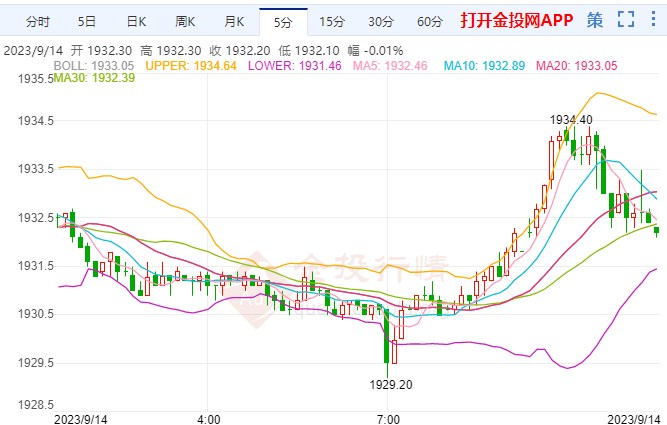Select the active 5分 tab

[x=283, y=22]
